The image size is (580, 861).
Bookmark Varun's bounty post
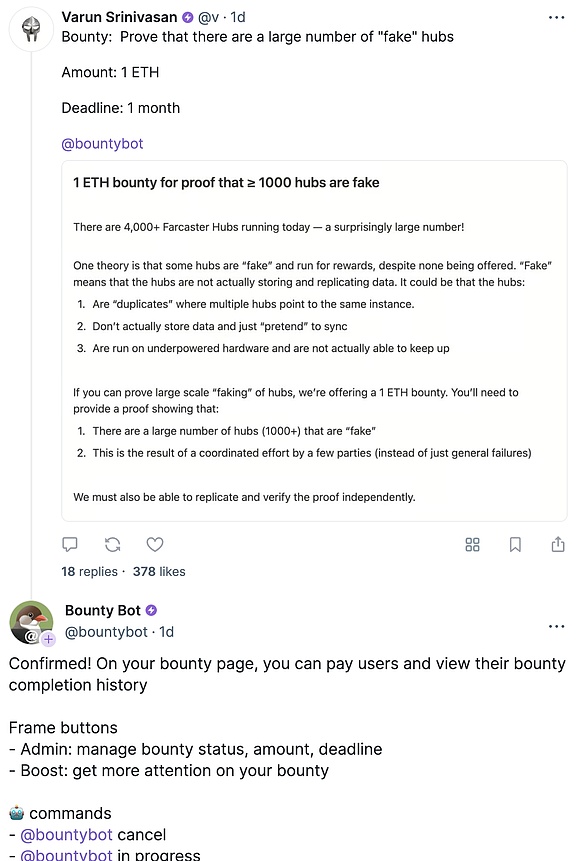click(515, 544)
